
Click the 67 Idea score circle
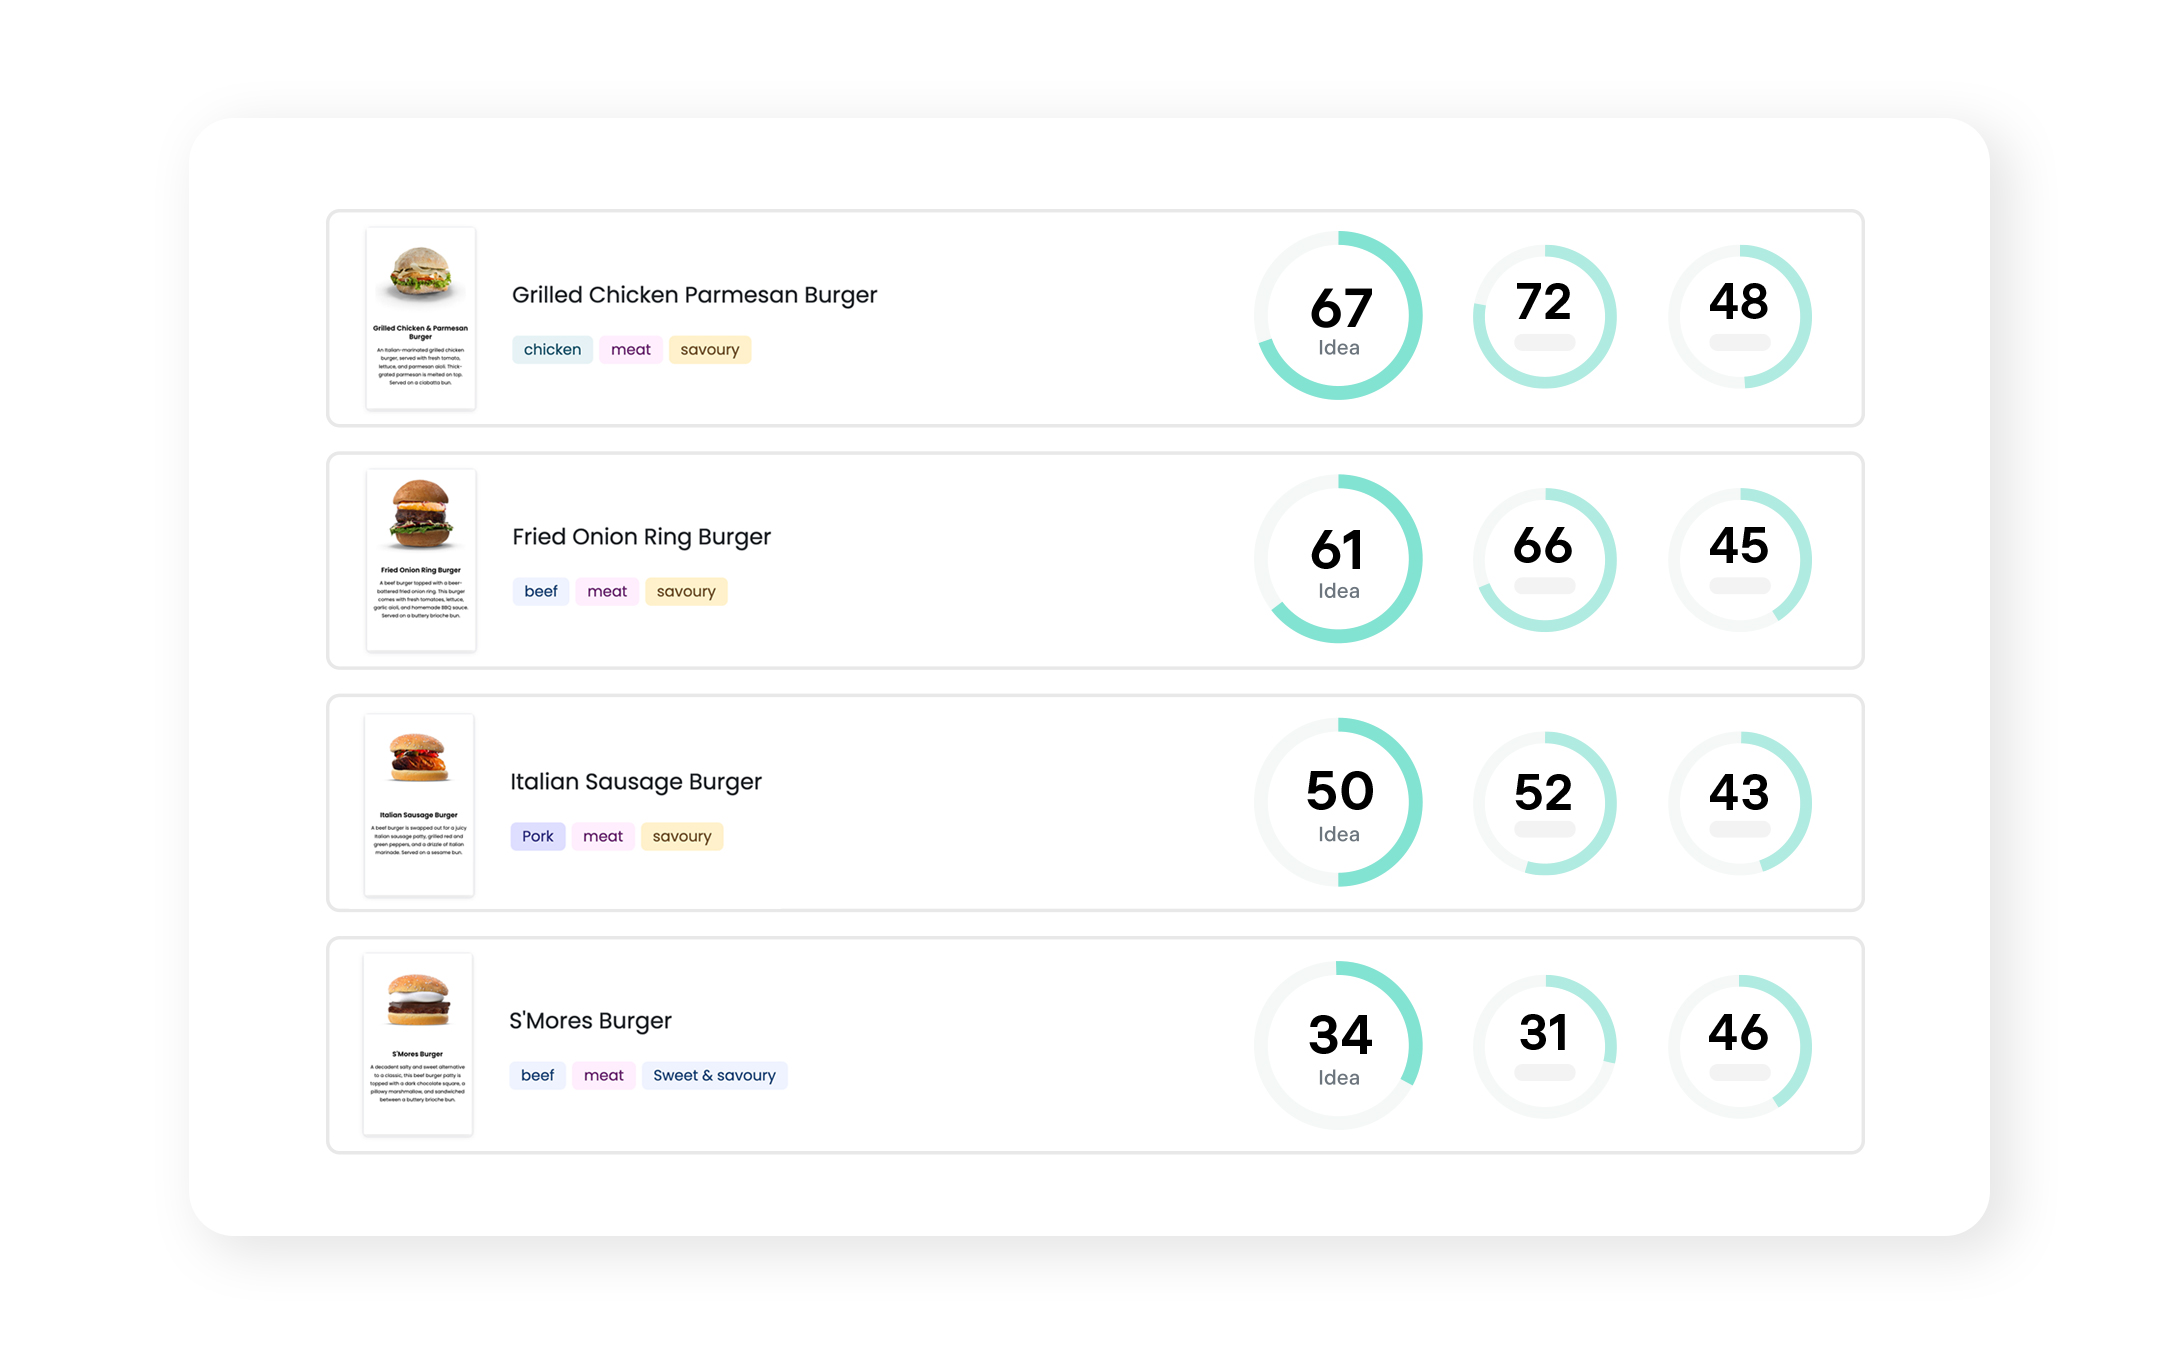pos(1338,316)
